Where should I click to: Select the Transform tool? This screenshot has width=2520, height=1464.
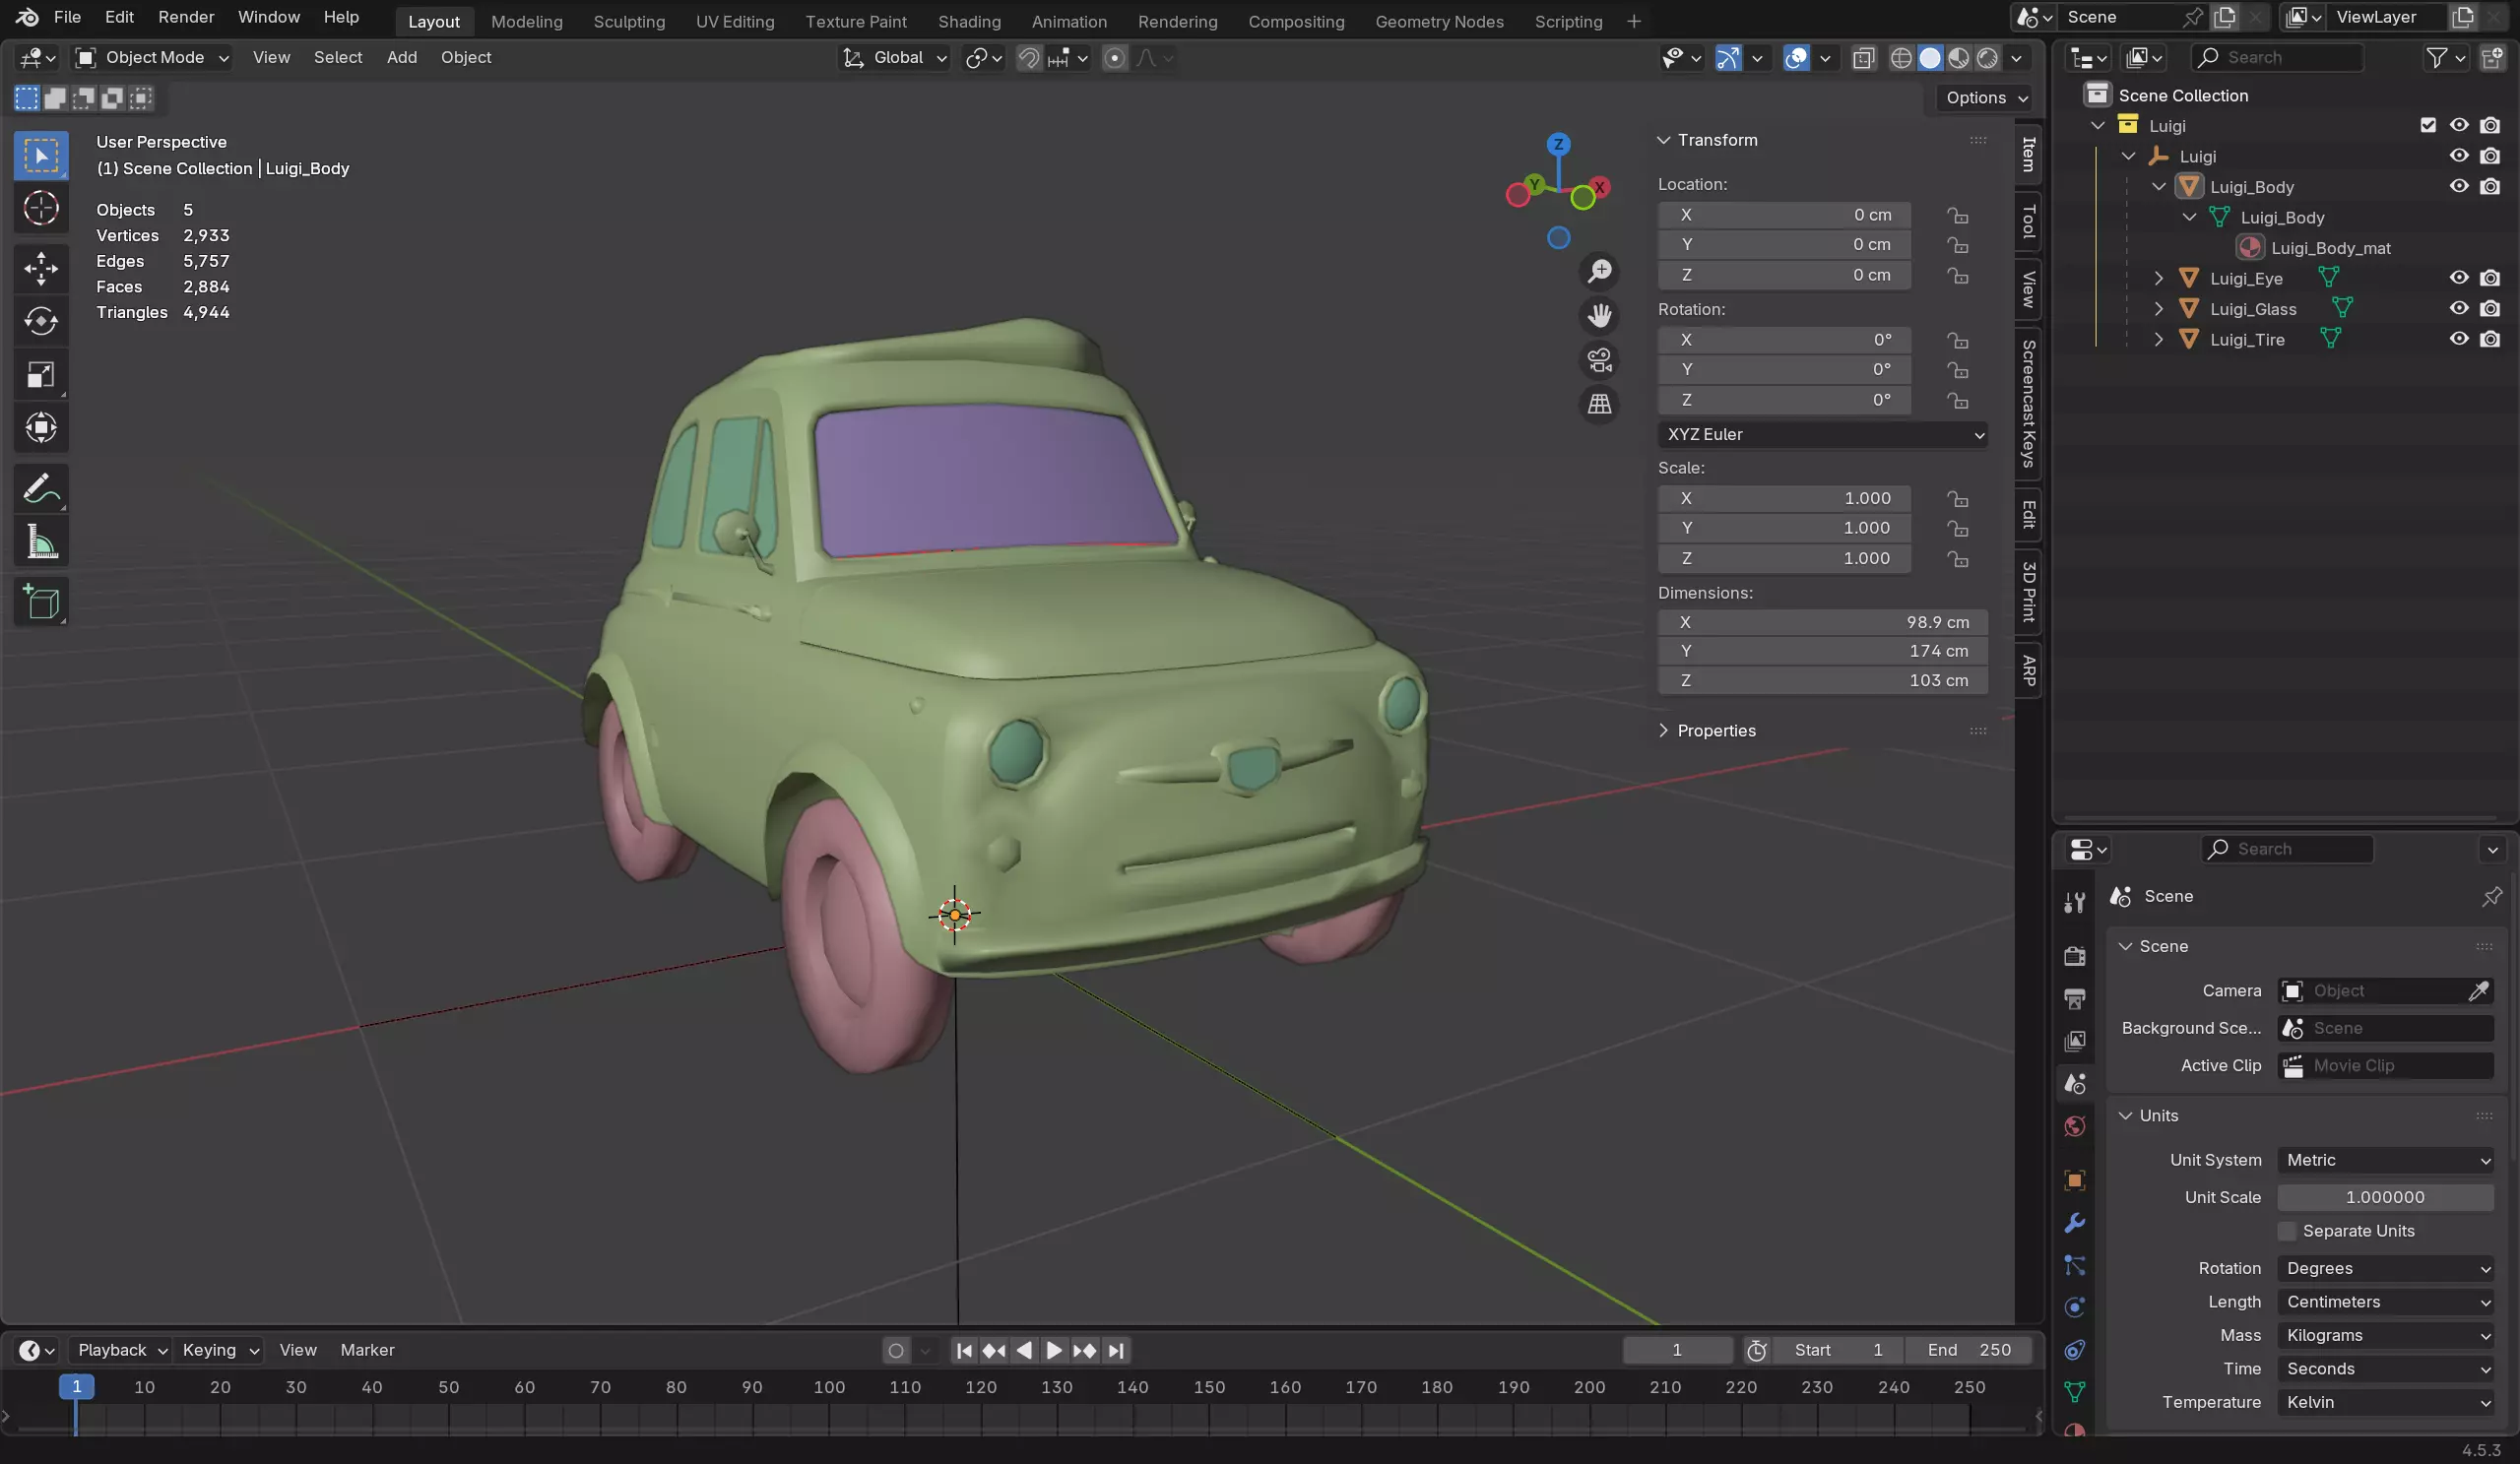[41, 428]
